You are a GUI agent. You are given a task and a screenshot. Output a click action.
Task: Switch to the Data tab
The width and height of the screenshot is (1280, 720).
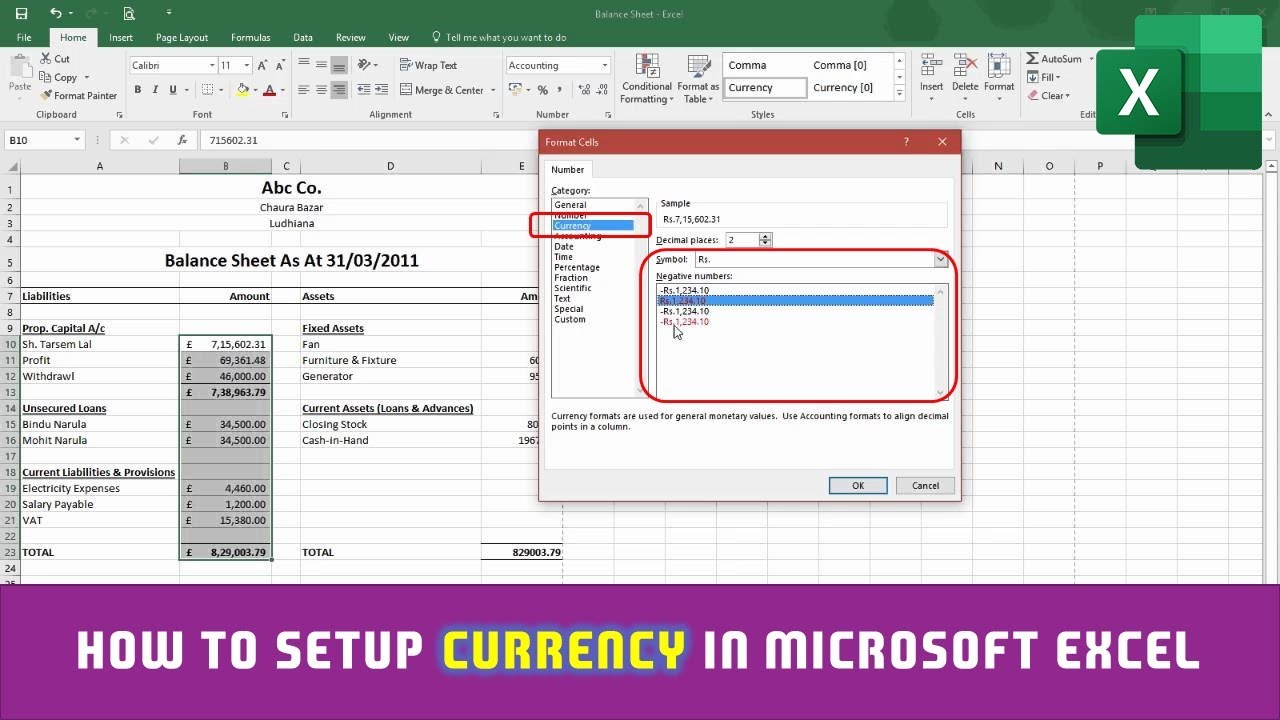[303, 37]
